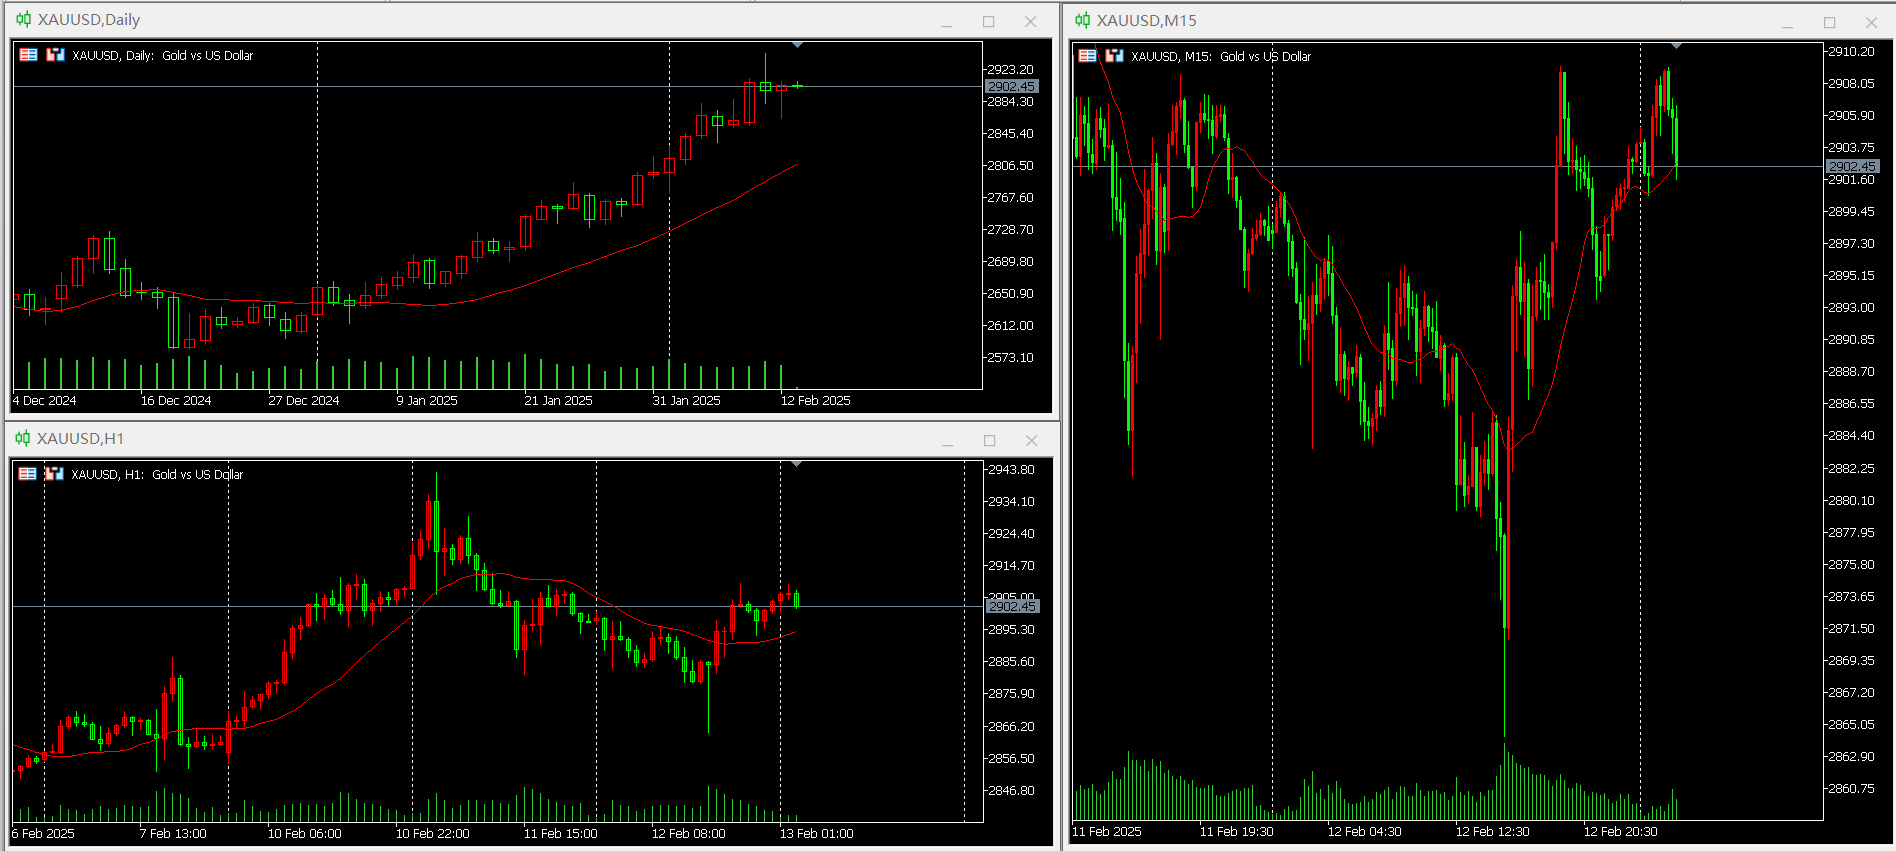Open depth of market icon in M15 chart
This screenshot has height=851, width=1896.
coord(1114,56)
